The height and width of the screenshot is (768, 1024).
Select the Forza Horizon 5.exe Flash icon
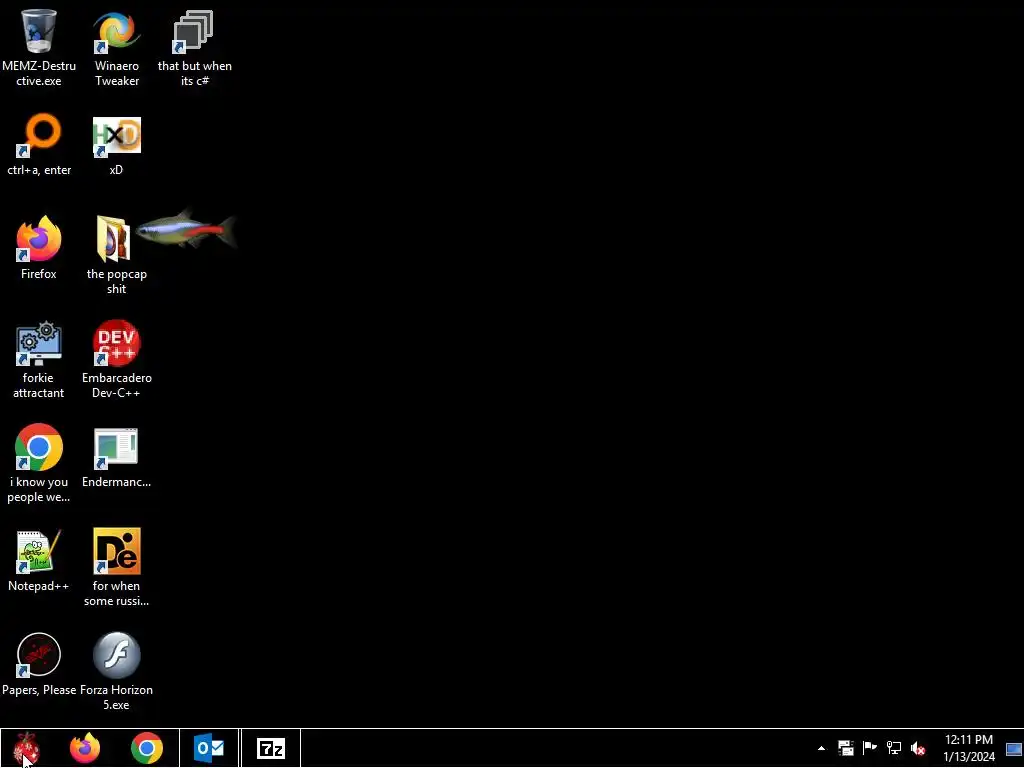pyautogui.click(x=116, y=655)
